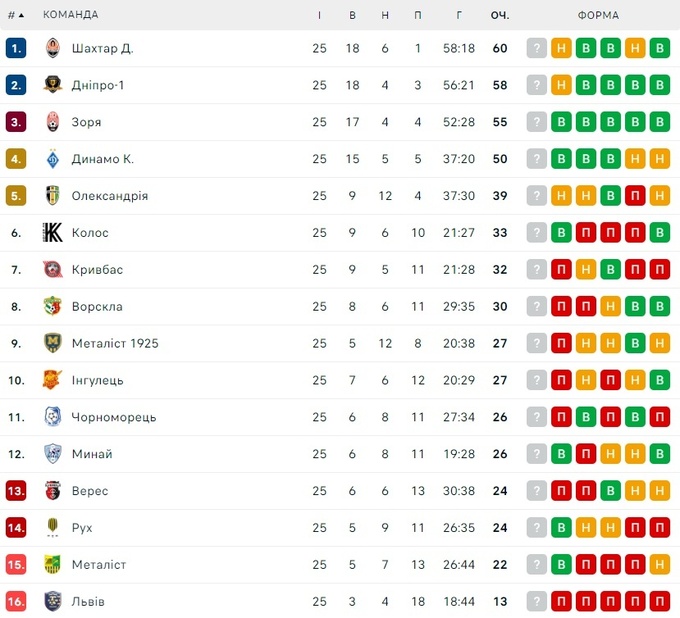Click Шахтар Д. gray question mark form badge

(537, 48)
